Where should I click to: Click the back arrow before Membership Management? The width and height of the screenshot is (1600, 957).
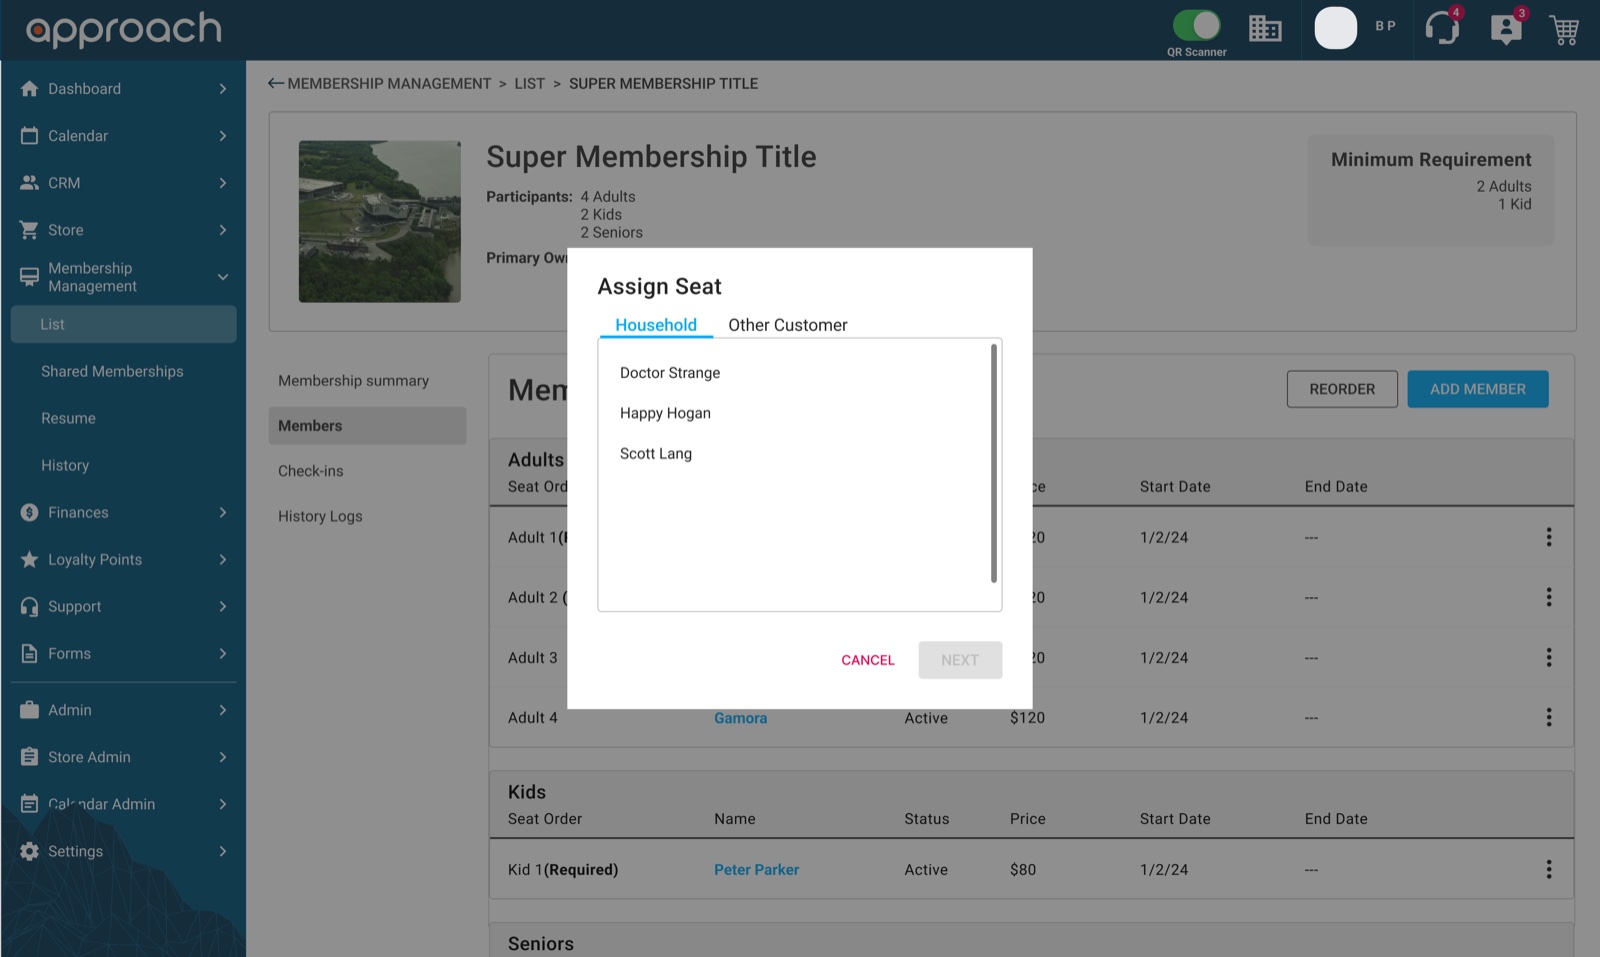point(276,83)
